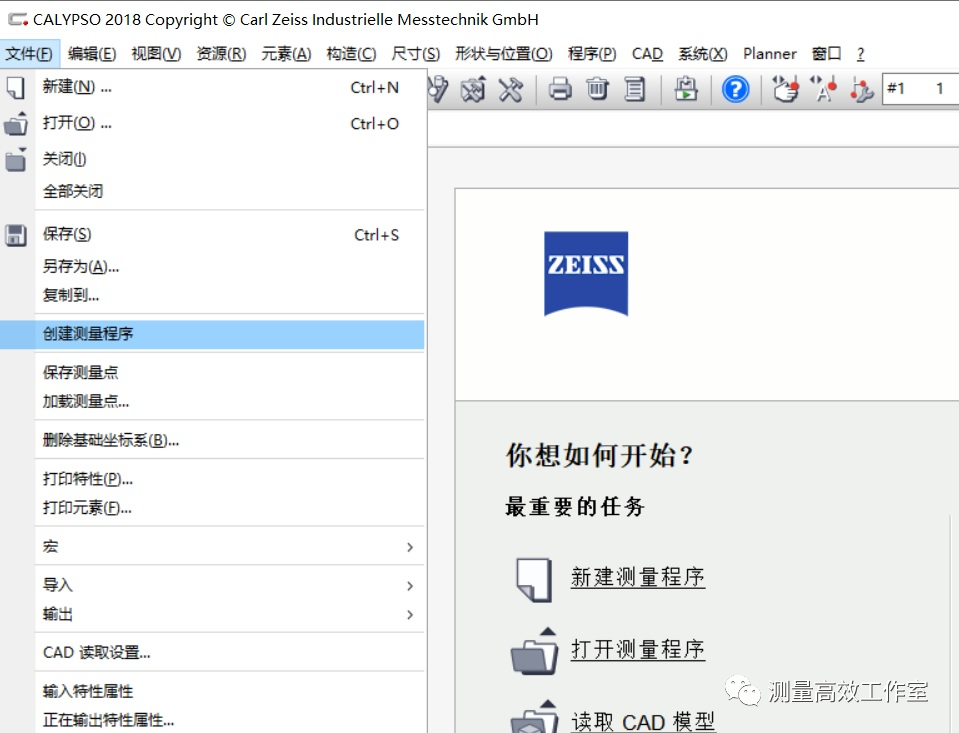Click the trash can toolbar icon
The width and height of the screenshot is (959, 733).
(598, 89)
